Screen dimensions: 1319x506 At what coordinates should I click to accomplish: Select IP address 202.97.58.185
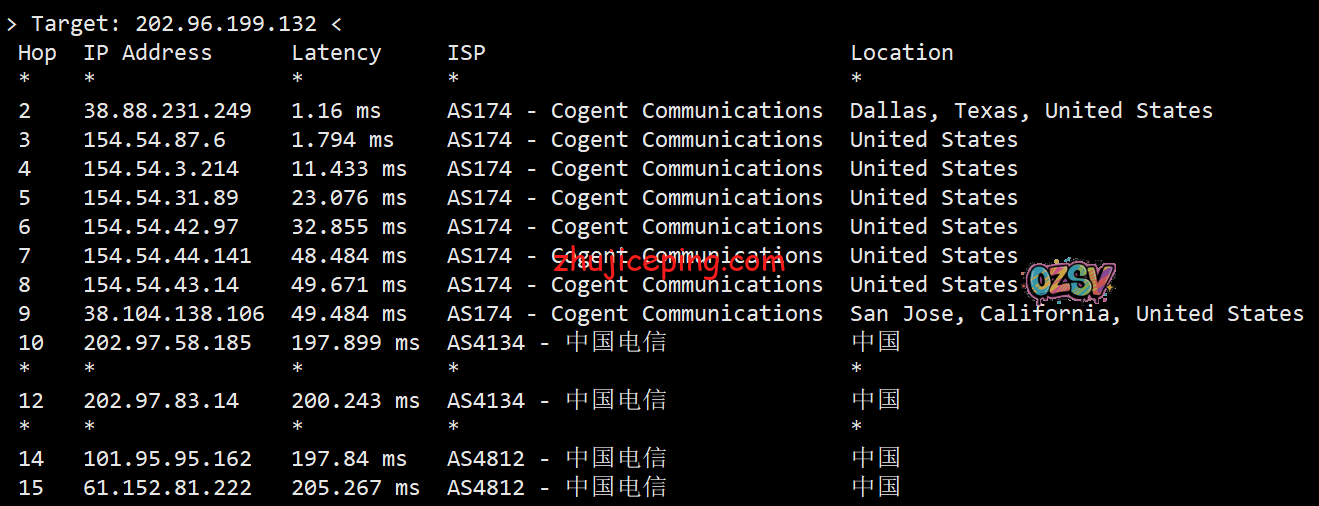[167, 343]
